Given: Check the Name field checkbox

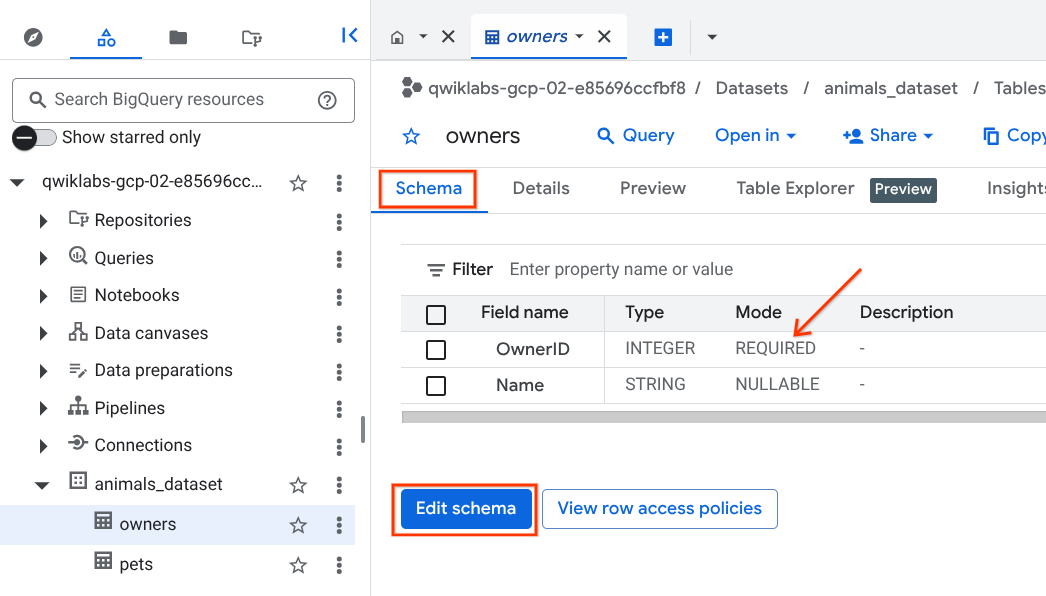Looking at the screenshot, I should coord(436,385).
